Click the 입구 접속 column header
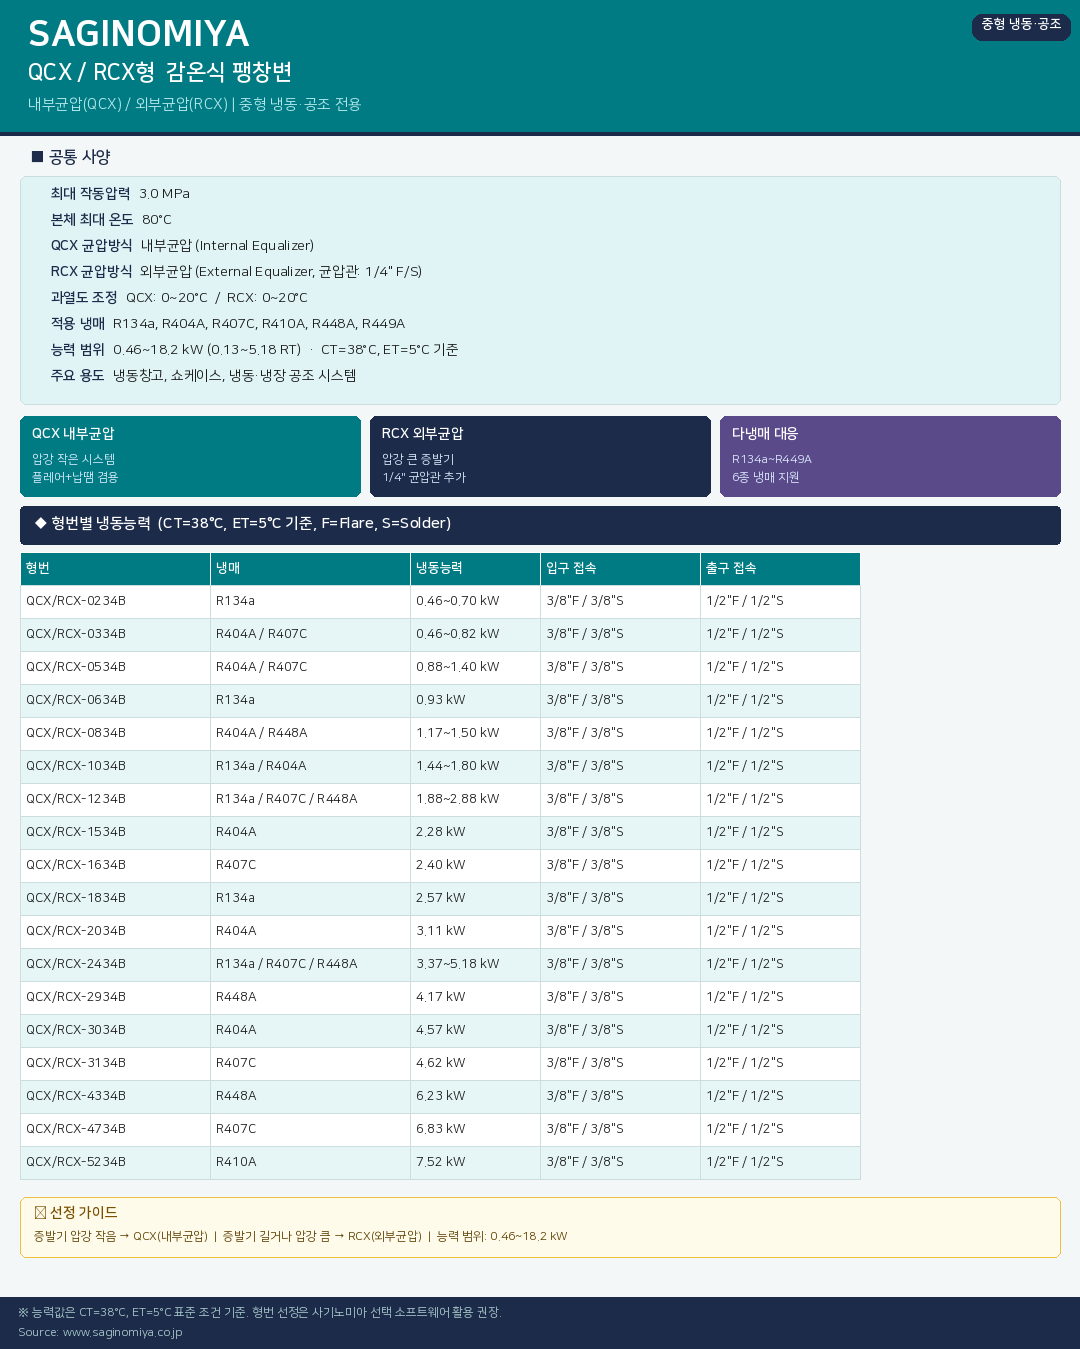This screenshot has width=1080, height=1349. tap(620, 568)
